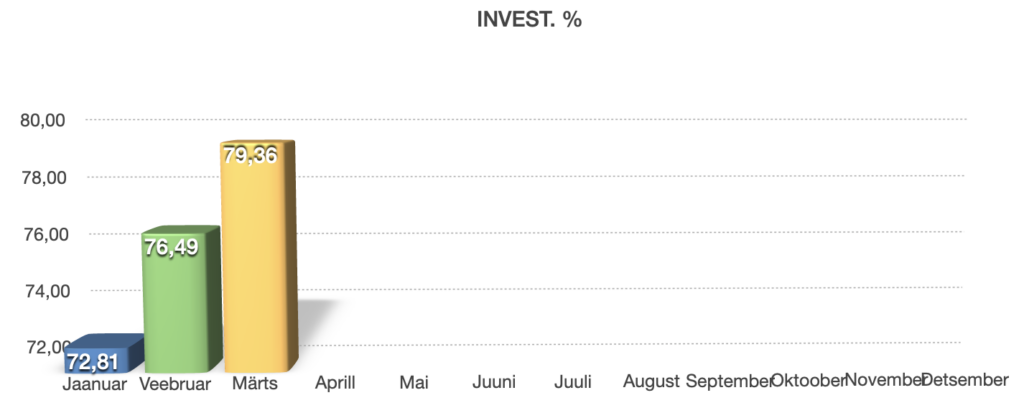Click the Aprill axis label
Screen dimensions: 1024x408
click(337, 383)
